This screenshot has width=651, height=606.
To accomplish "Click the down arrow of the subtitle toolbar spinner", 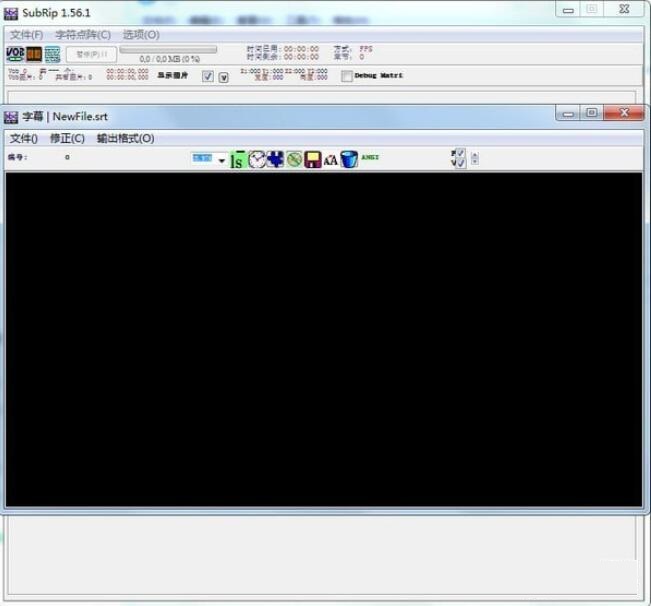I will pos(475,161).
